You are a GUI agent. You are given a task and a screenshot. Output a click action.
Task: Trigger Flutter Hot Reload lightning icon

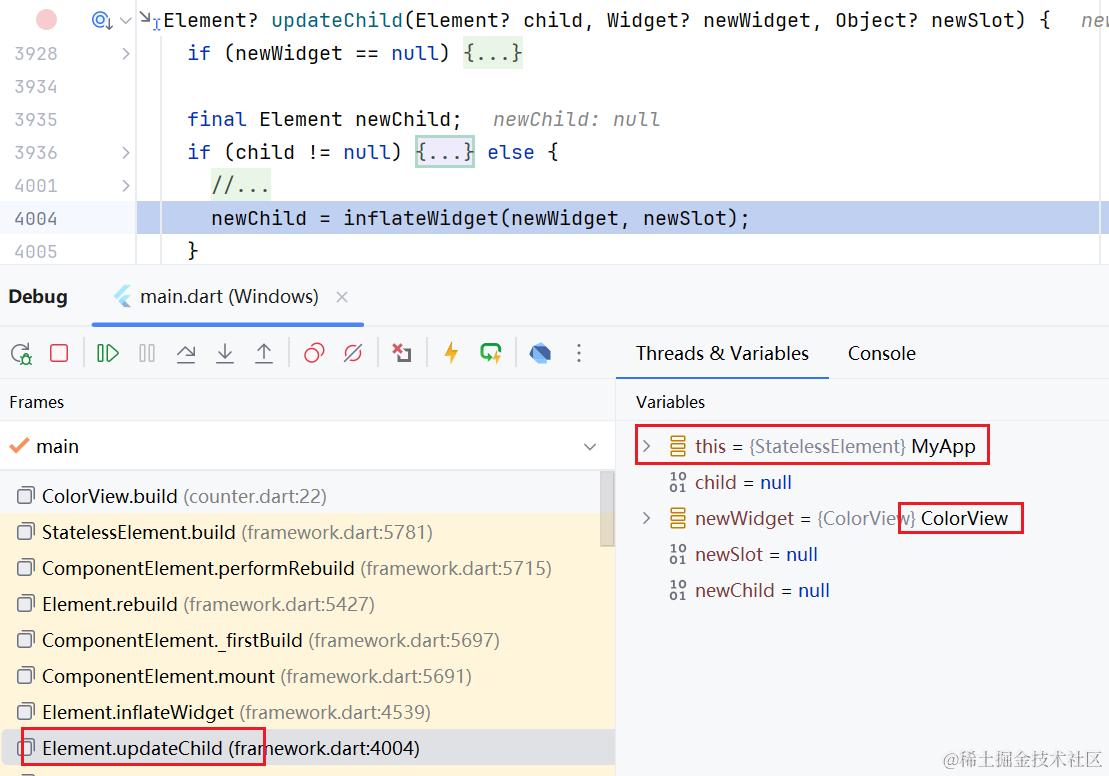(451, 353)
